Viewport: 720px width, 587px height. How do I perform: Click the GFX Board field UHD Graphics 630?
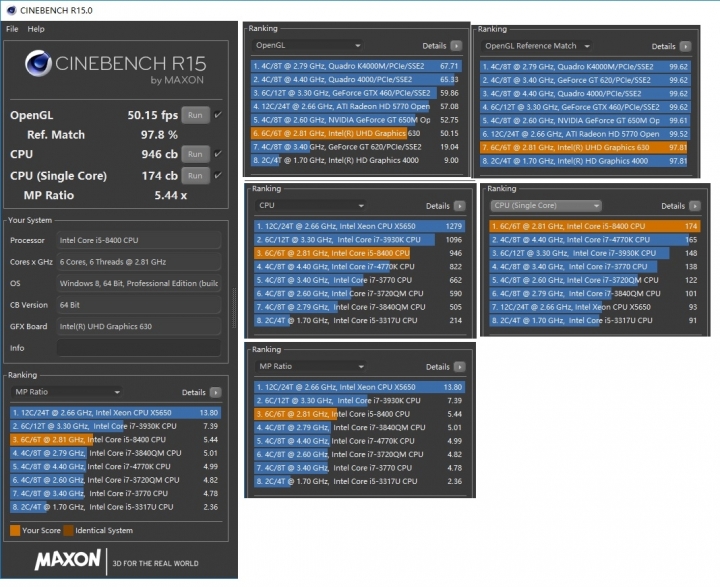pyautogui.click(x=139, y=327)
